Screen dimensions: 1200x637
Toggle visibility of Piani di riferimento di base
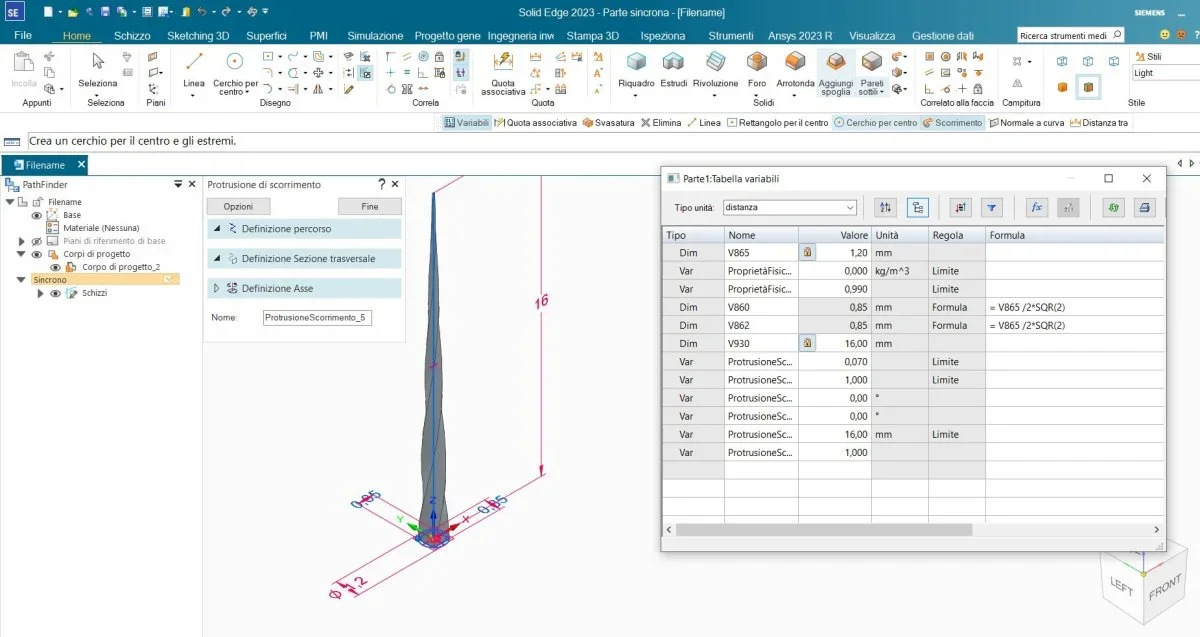(x=37, y=241)
